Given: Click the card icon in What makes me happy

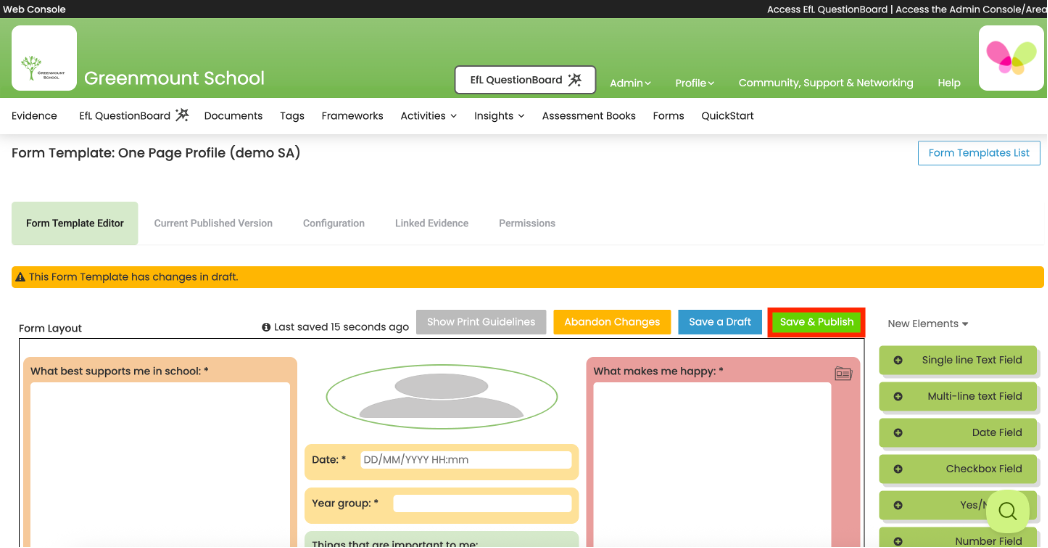Looking at the screenshot, I should 843,374.
